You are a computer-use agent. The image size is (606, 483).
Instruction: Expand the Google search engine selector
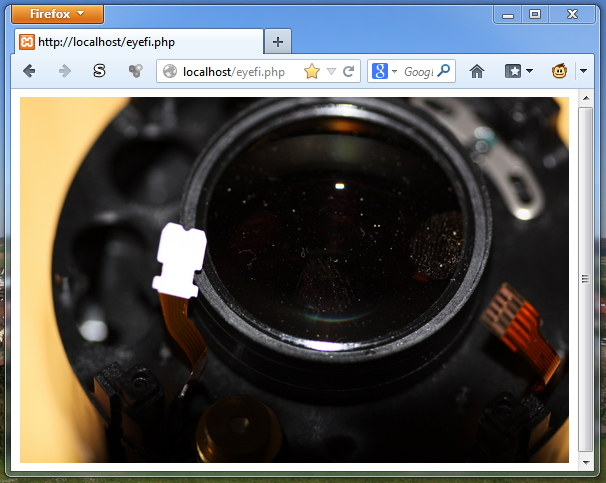(383, 71)
